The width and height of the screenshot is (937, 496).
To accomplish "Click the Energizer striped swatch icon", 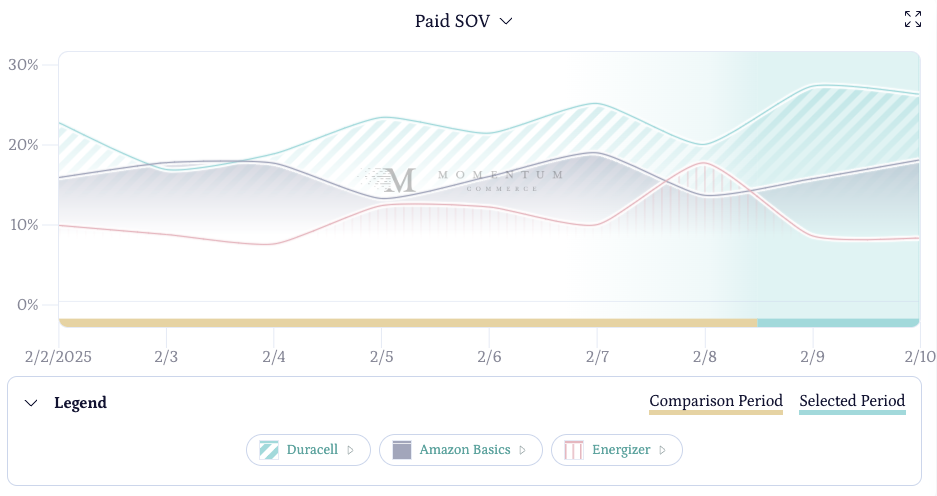I will click(574, 450).
